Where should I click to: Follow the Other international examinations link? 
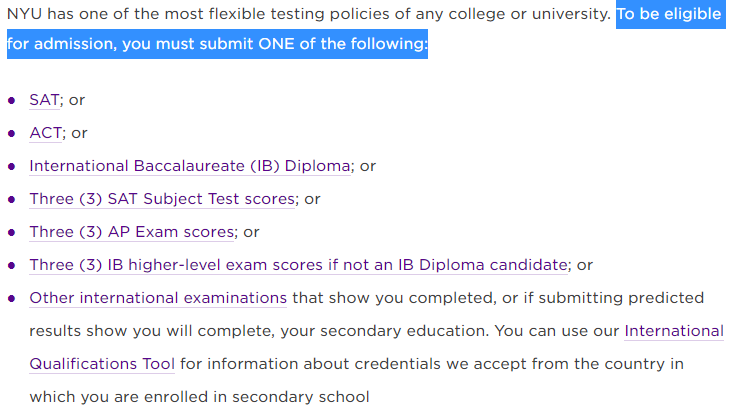click(x=158, y=298)
